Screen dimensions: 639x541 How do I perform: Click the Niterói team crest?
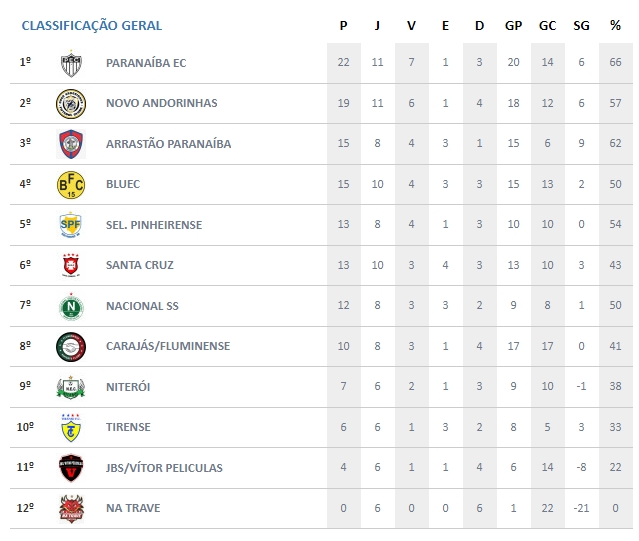click(71, 387)
